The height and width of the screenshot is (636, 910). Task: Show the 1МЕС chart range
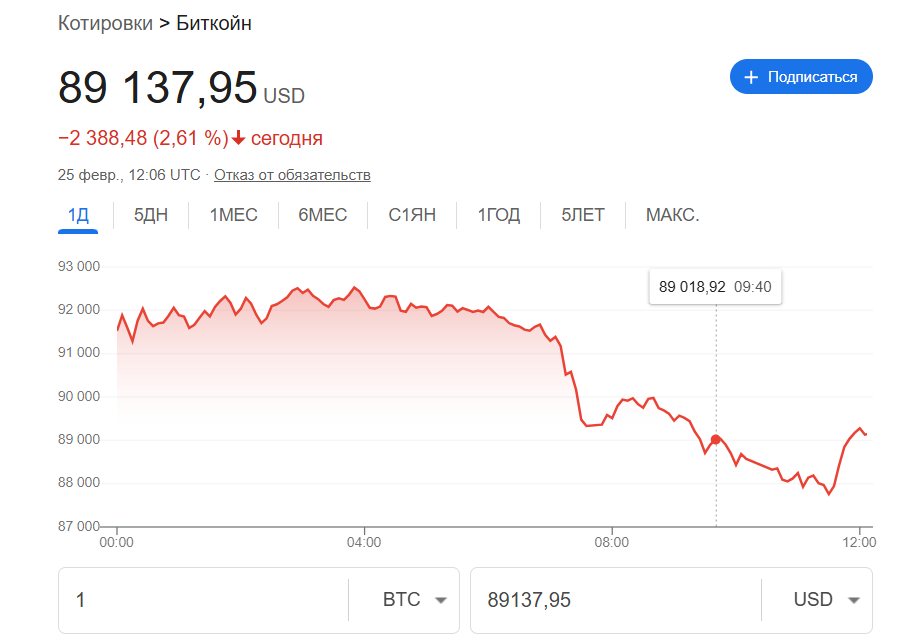point(233,215)
